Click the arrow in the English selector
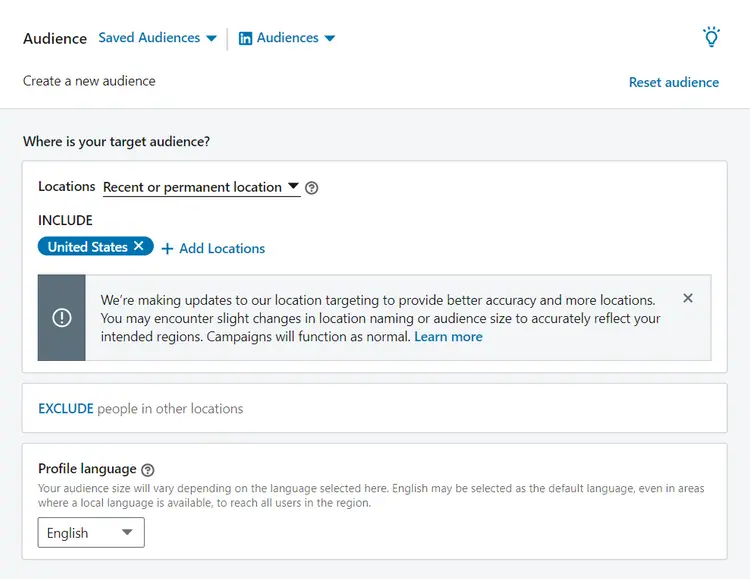Image resolution: width=750 pixels, height=579 pixels. [x=127, y=533]
